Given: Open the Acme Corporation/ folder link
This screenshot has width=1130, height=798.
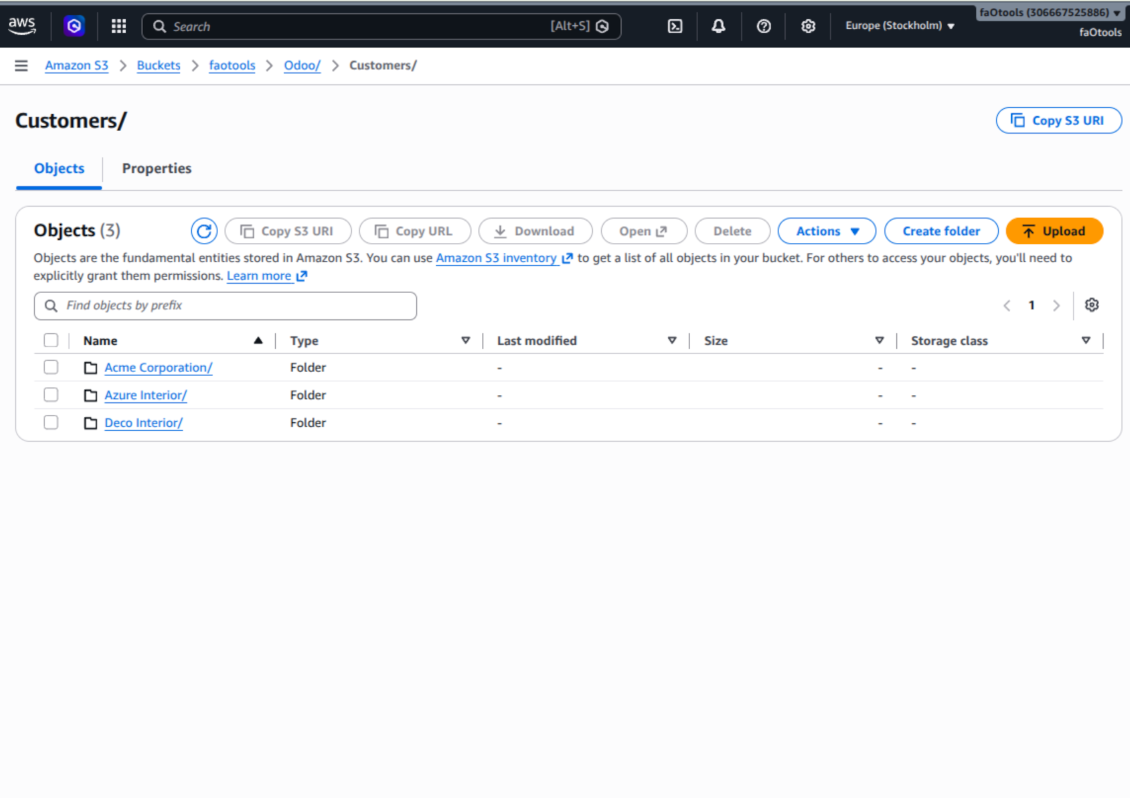Looking at the screenshot, I should pyautogui.click(x=159, y=368).
